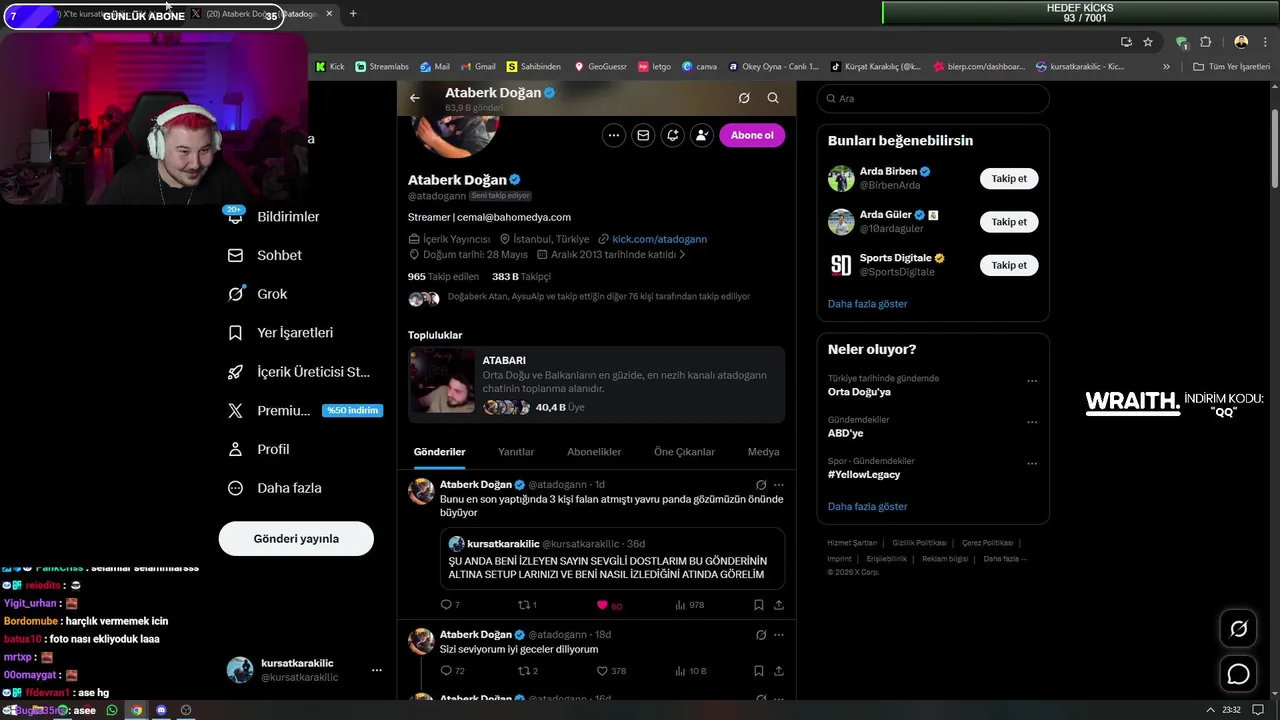Share the 'Sizi seviyorum' post
The width and height of the screenshot is (1280, 720).
779,671
